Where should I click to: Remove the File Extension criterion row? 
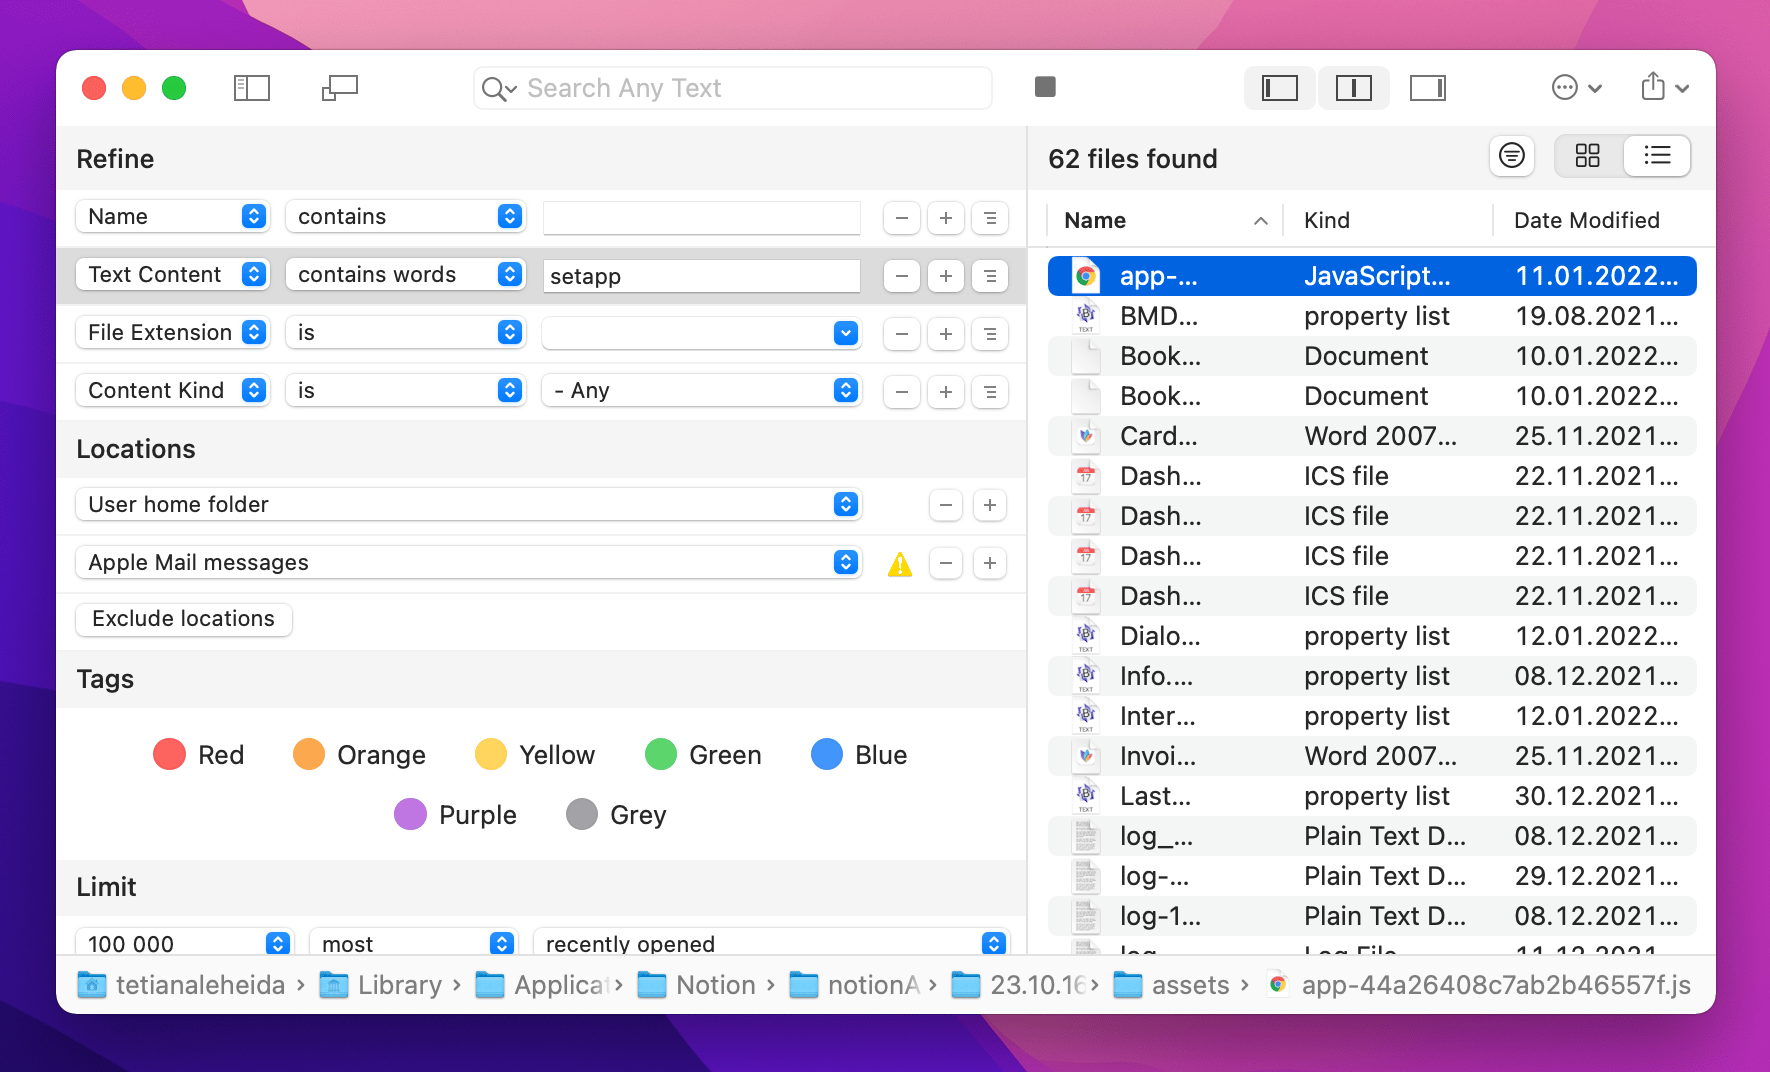tap(902, 334)
